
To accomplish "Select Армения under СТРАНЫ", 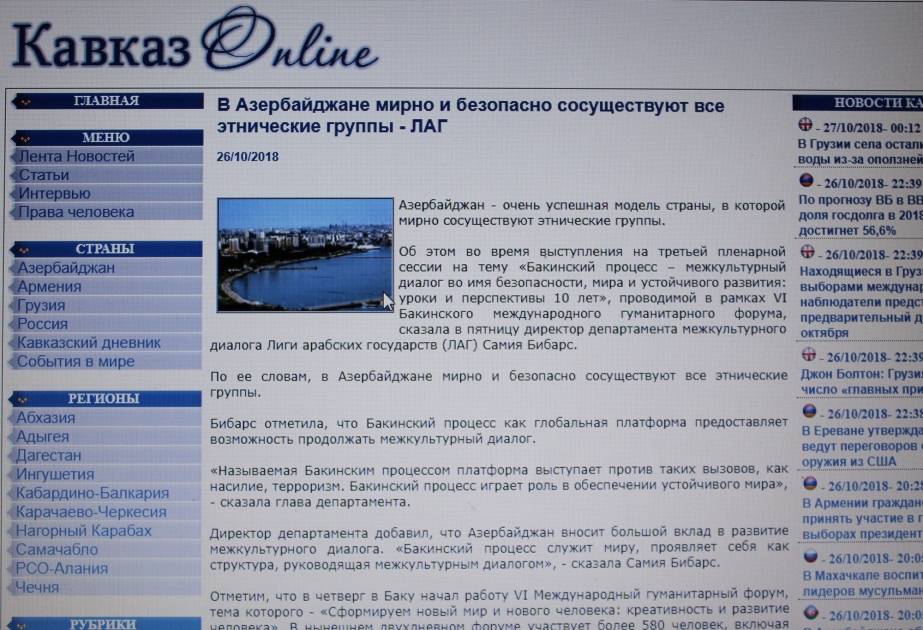I will point(106,287).
